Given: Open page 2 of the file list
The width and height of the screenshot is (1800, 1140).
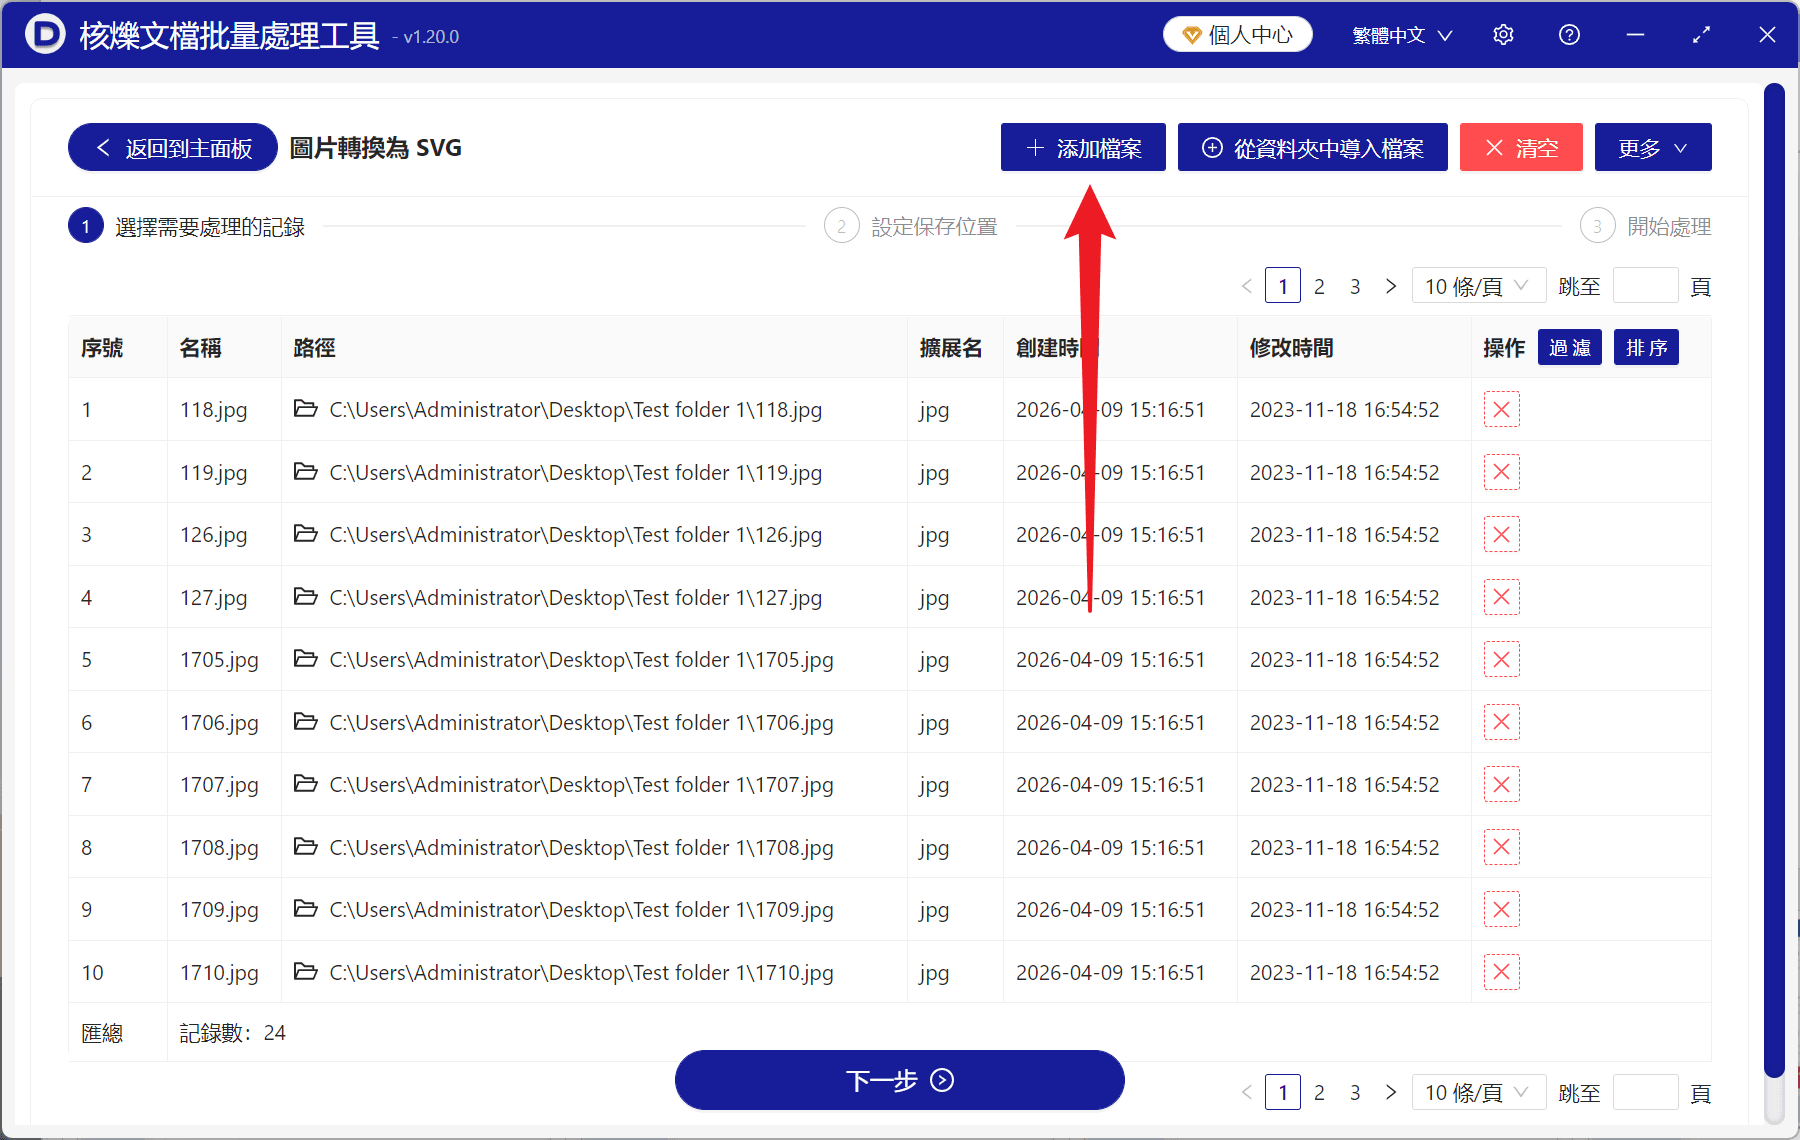Looking at the screenshot, I should point(1319,285).
